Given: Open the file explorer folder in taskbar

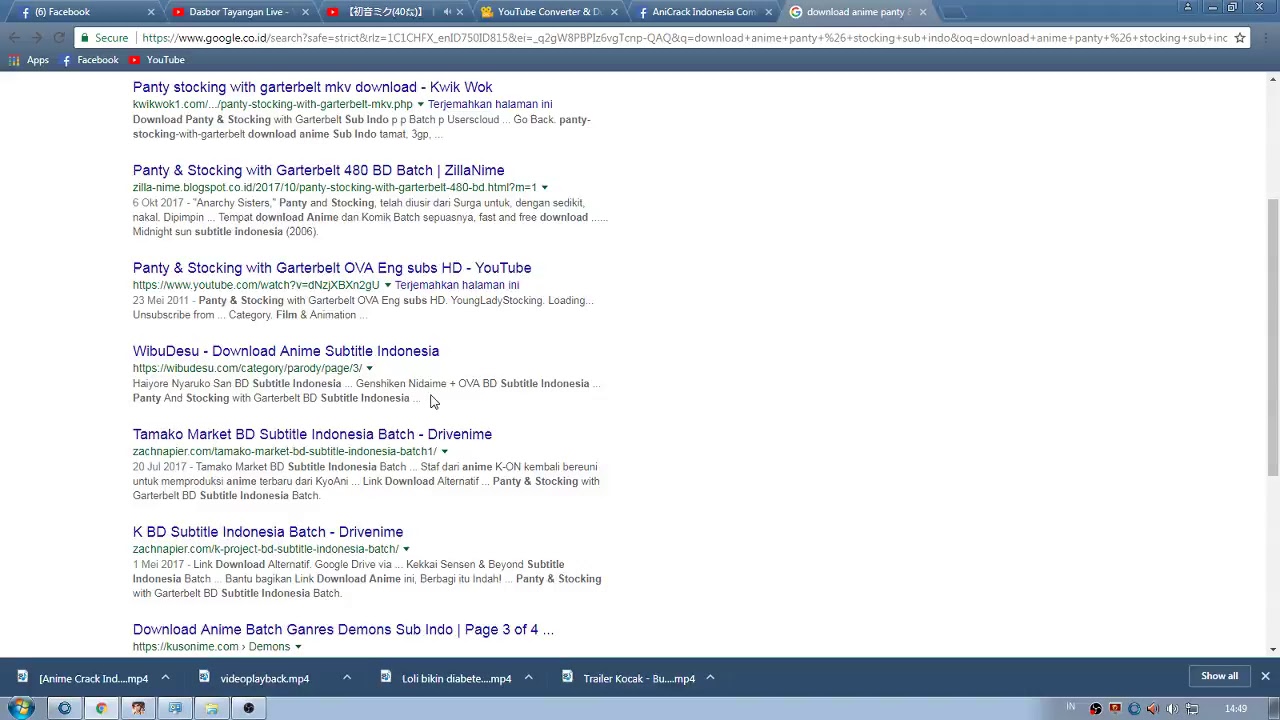Looking at the screenshot, I should (x=212, y=708).
